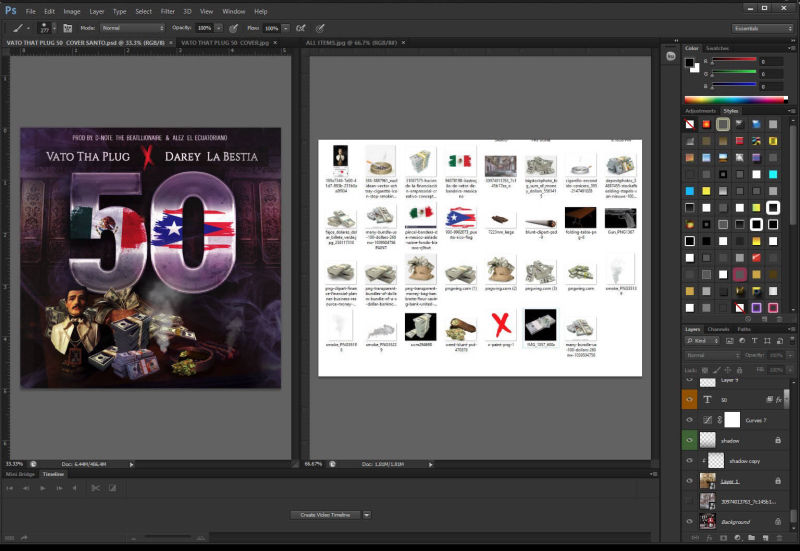Lock all icon in Layers panel
Image resolution: width=800 pixels, height=551 pixels.
pyautogui.click(x=740, y=370)
